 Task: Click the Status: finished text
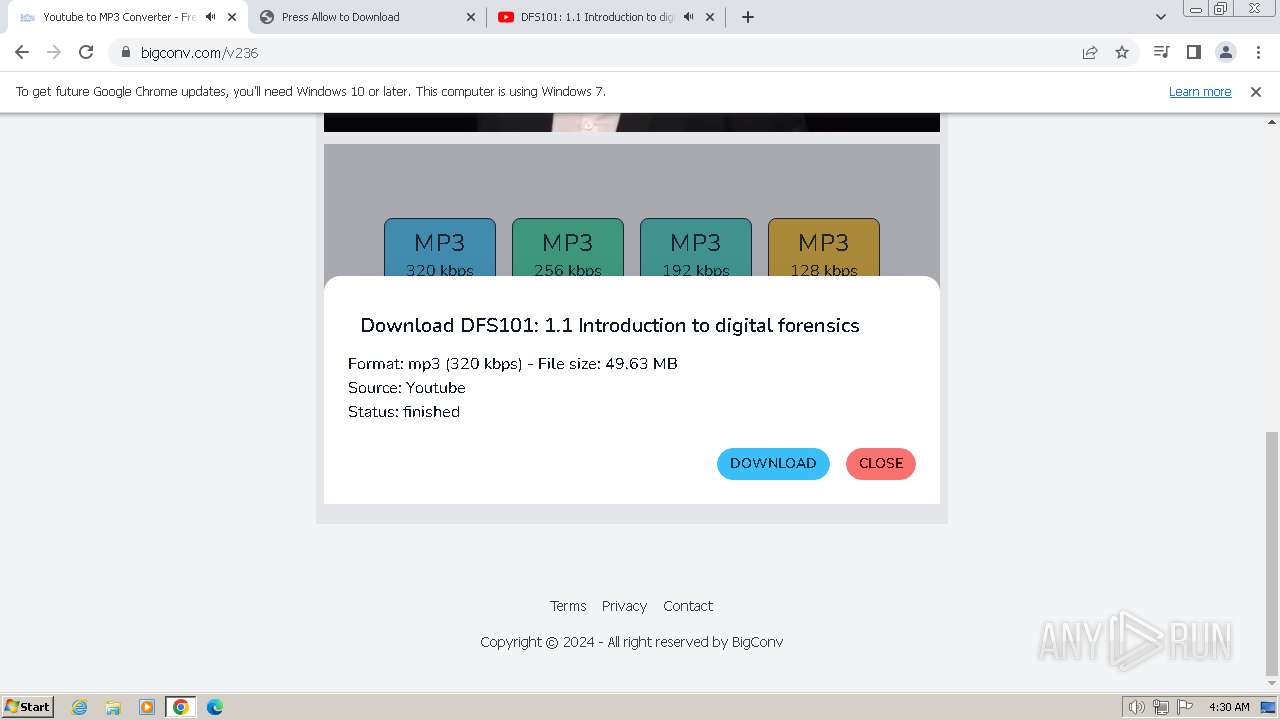(x=404, y=412)
